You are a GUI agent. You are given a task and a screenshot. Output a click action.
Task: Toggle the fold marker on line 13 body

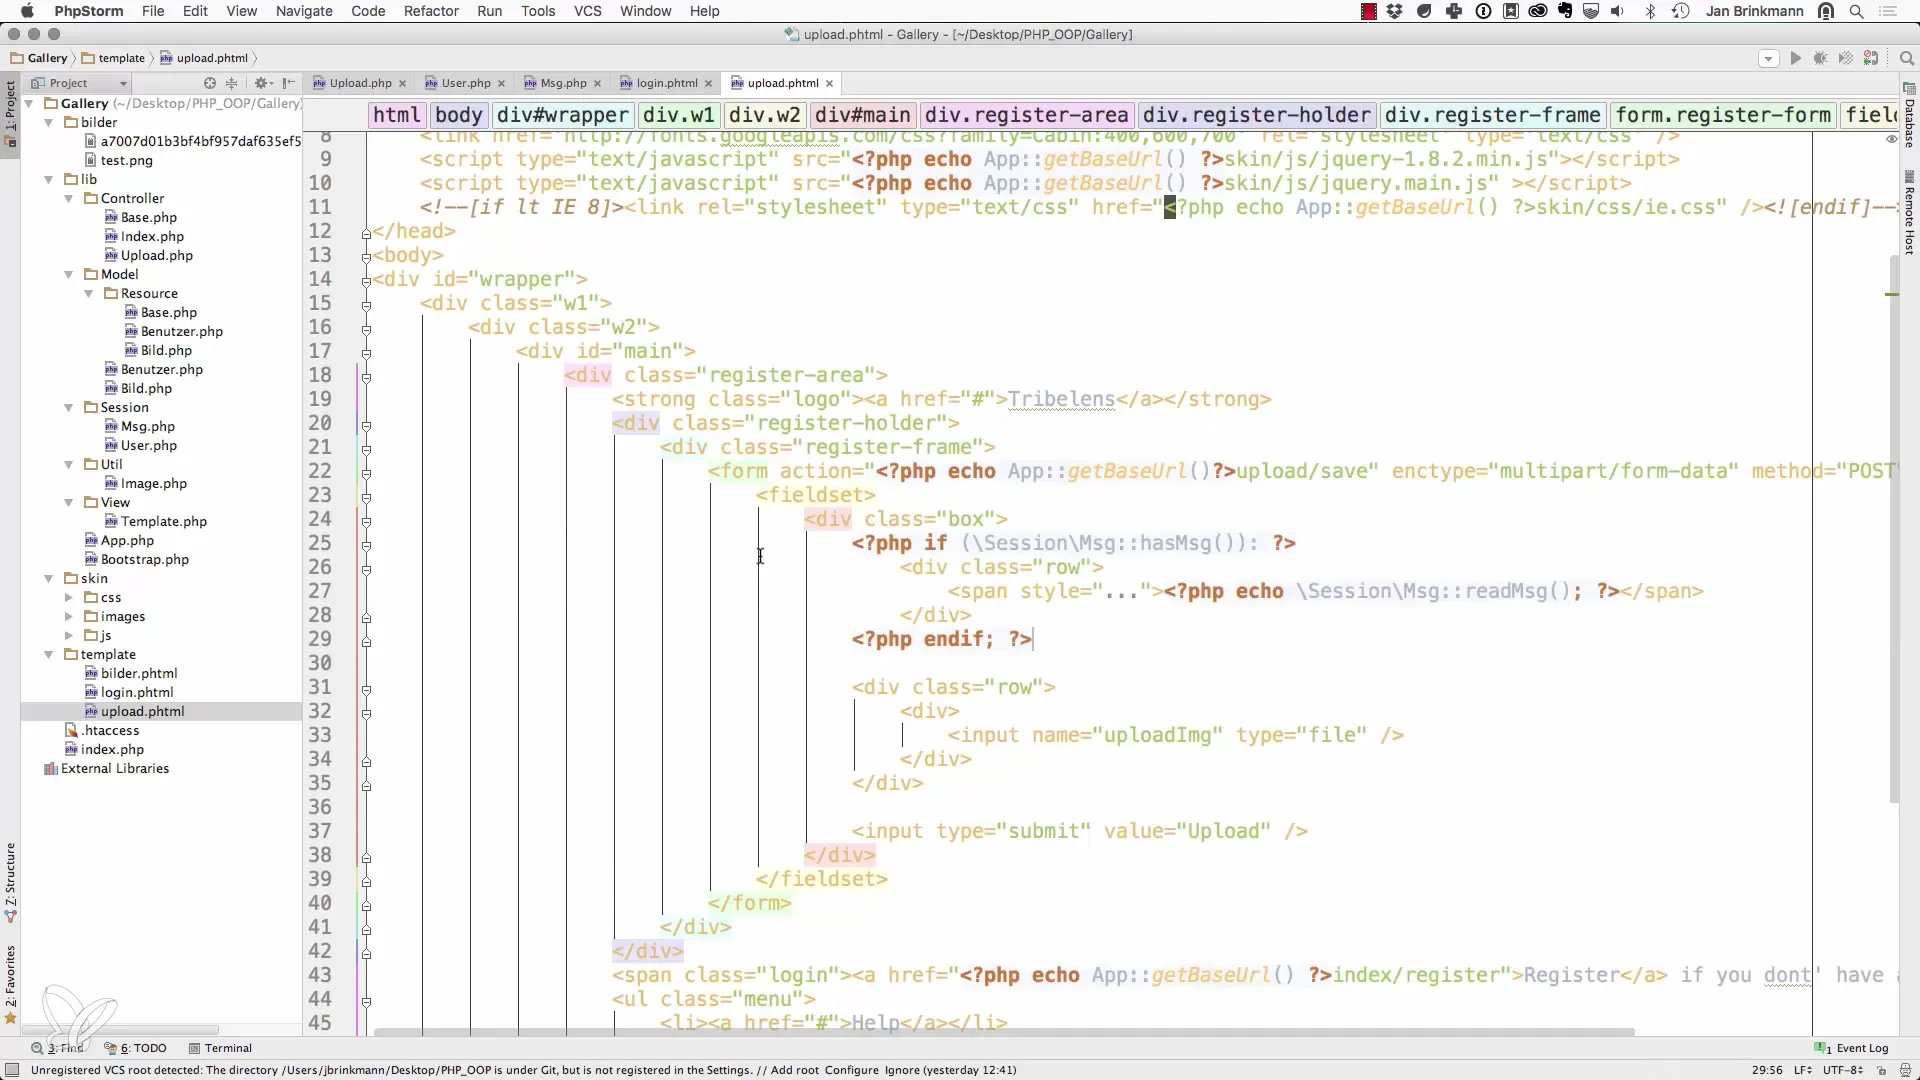366,256
